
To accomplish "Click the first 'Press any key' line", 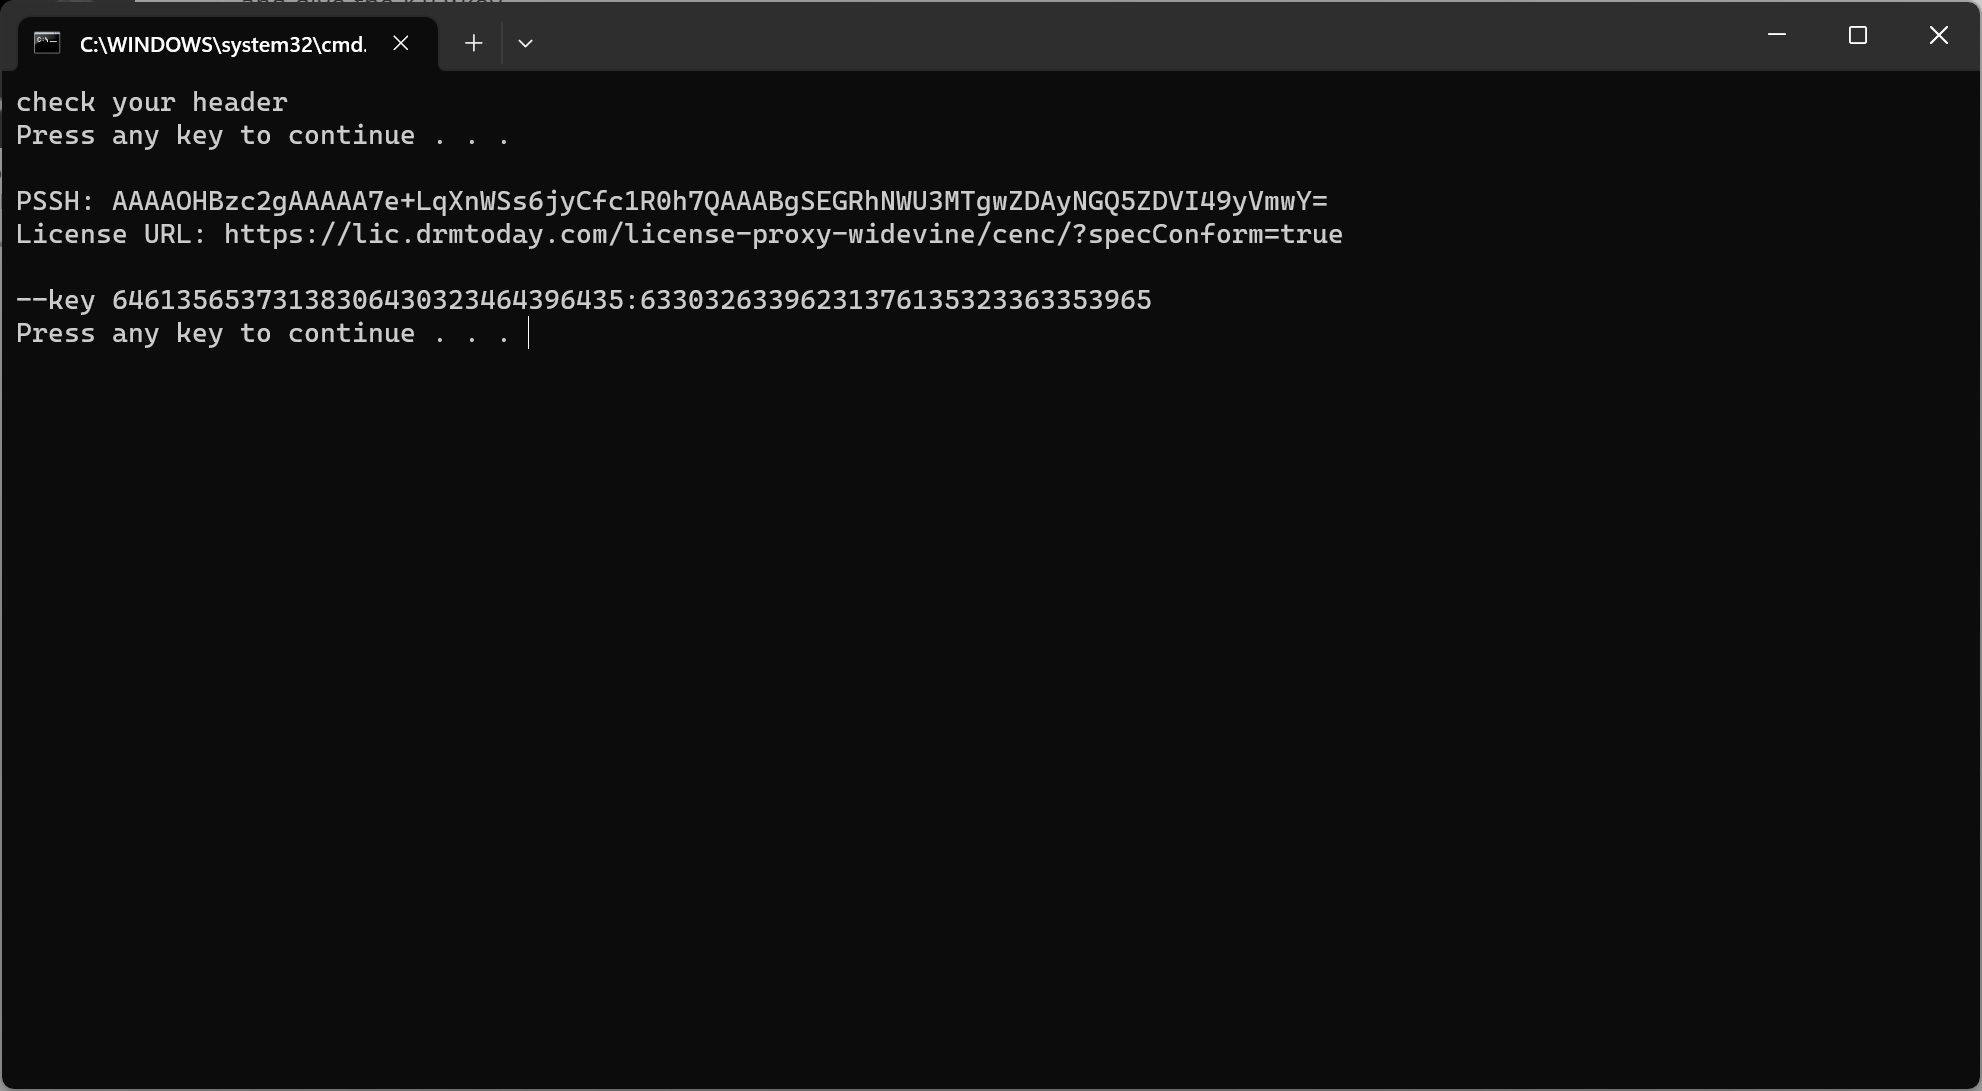I will click(263, 135).
